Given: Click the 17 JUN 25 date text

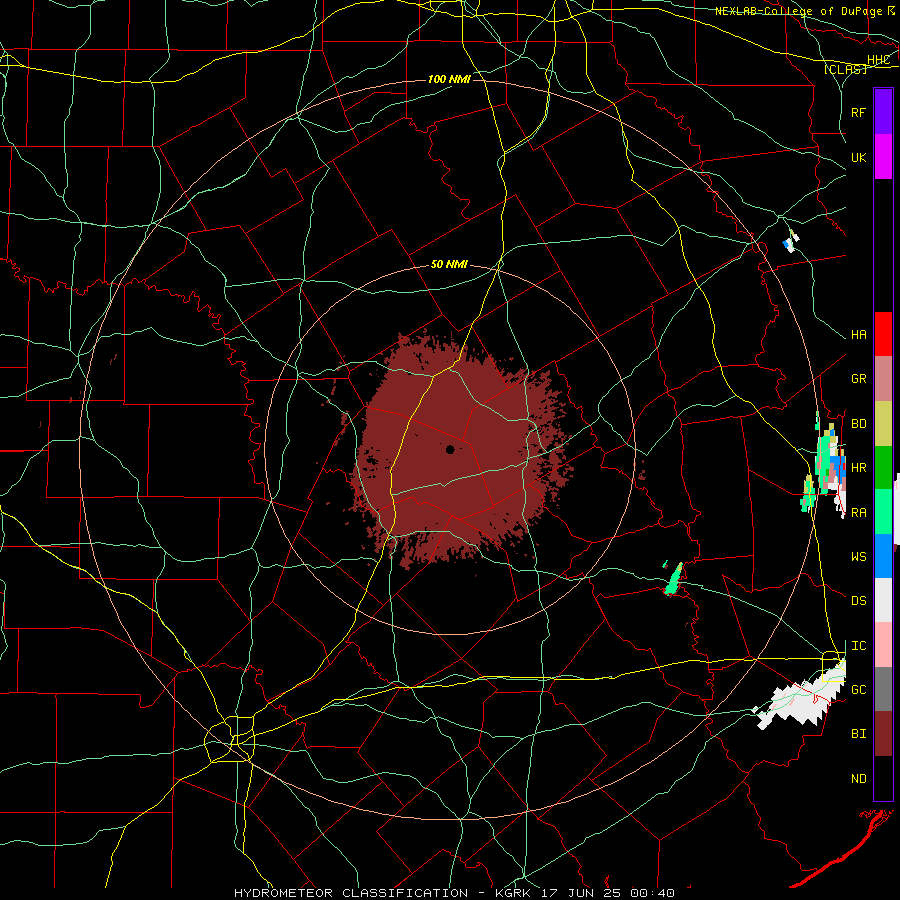Looking at the screenshot, I should 580,893.
